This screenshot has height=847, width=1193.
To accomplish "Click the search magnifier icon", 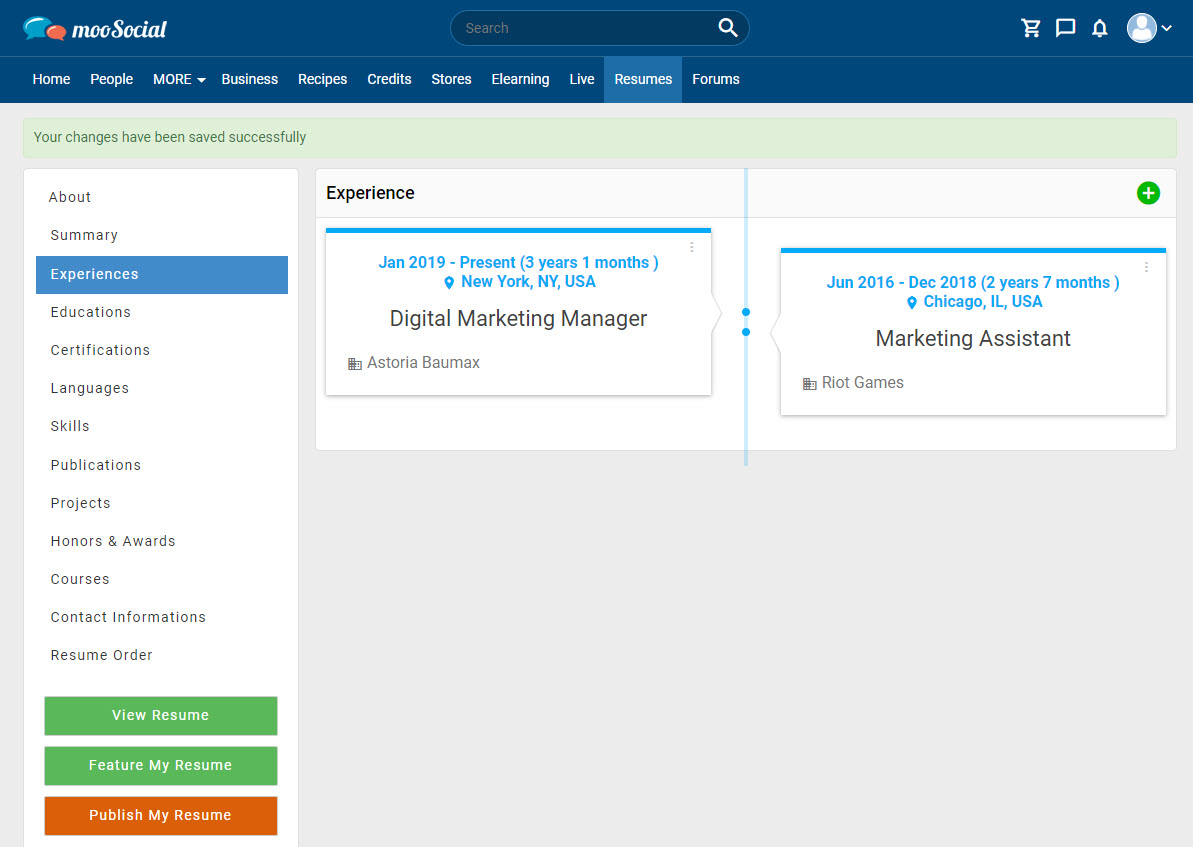I will coord(727,28).
